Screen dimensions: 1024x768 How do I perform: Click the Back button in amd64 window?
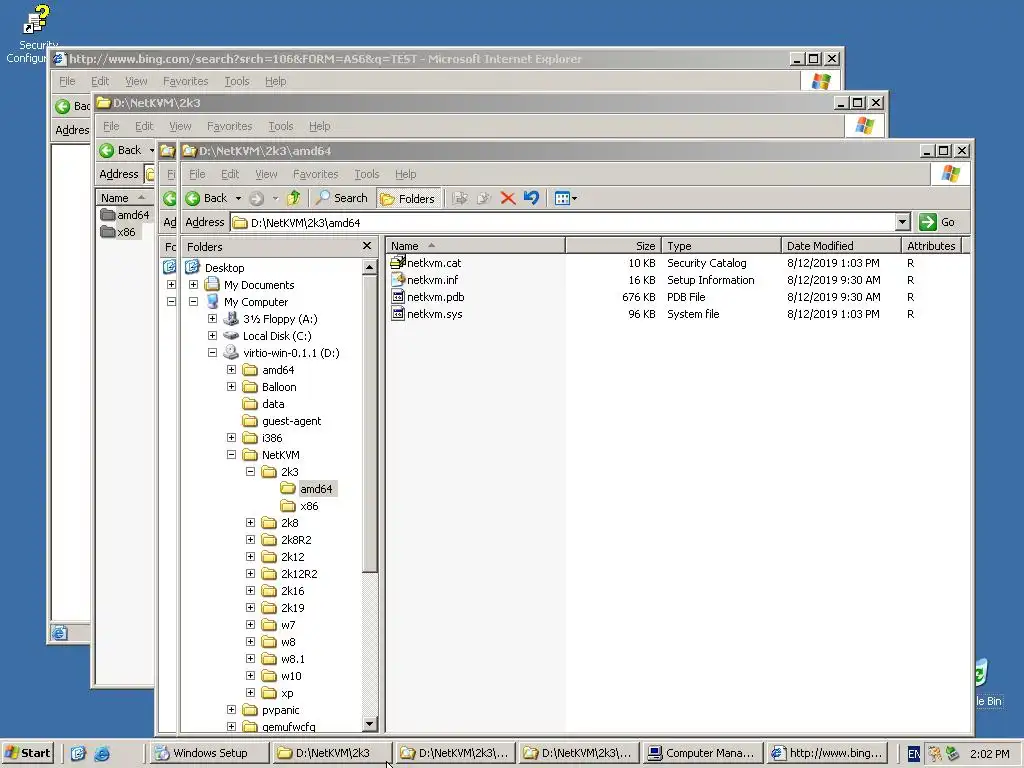206,198
